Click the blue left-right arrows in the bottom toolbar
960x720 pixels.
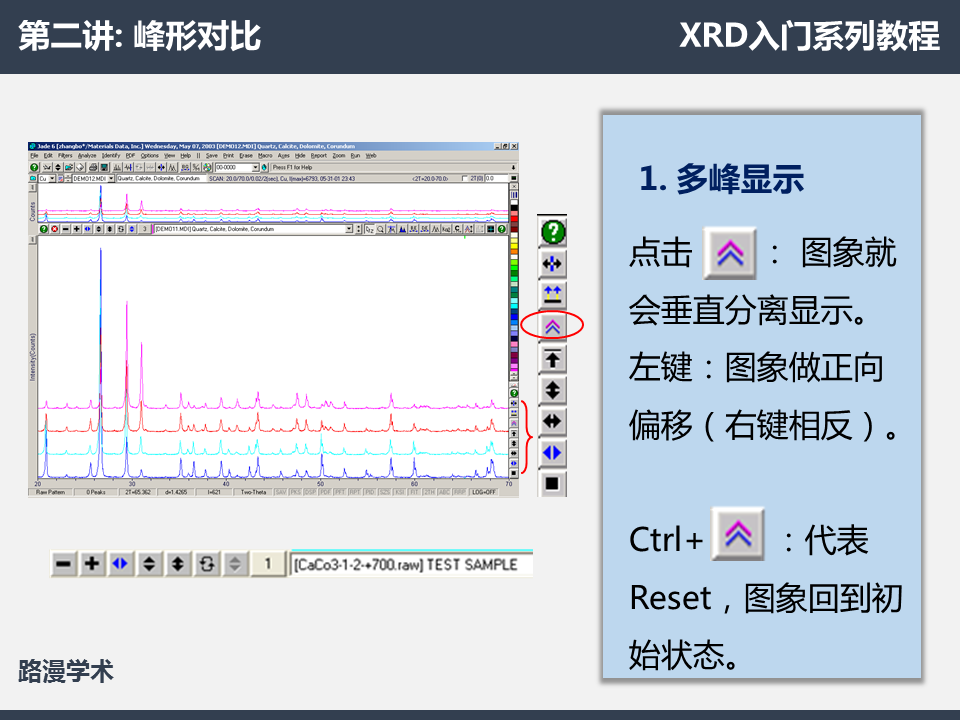120,563
